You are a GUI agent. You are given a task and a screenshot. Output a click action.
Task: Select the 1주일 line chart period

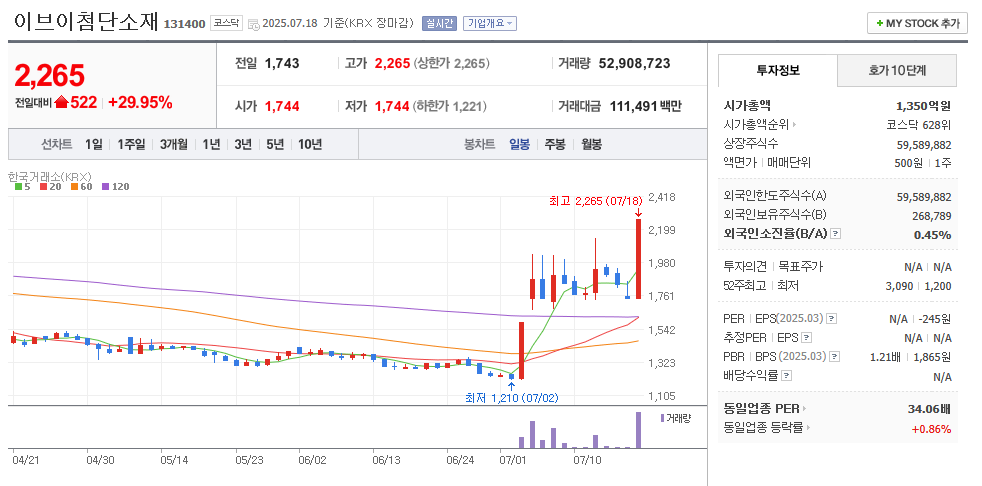[132, 145]
